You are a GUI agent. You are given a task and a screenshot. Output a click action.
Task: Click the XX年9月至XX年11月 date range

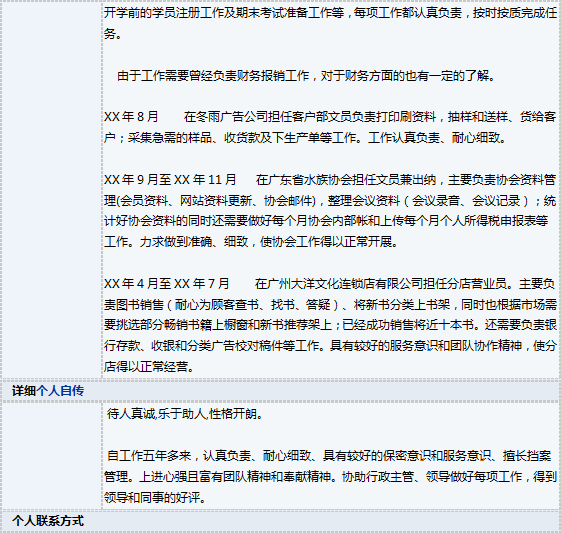point(170,180)
